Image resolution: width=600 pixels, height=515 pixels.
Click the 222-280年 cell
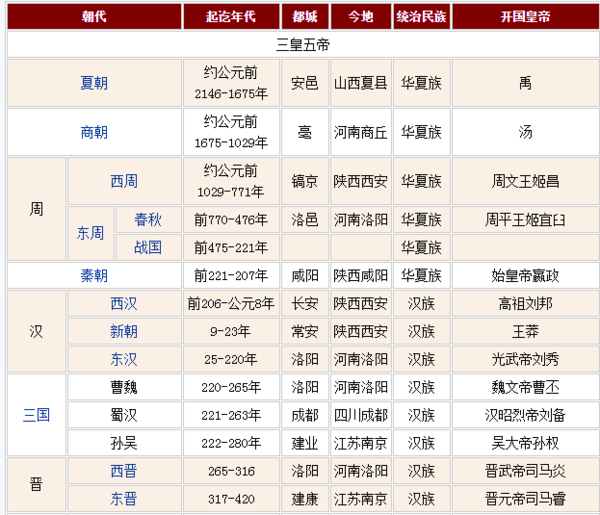[231, 443]
